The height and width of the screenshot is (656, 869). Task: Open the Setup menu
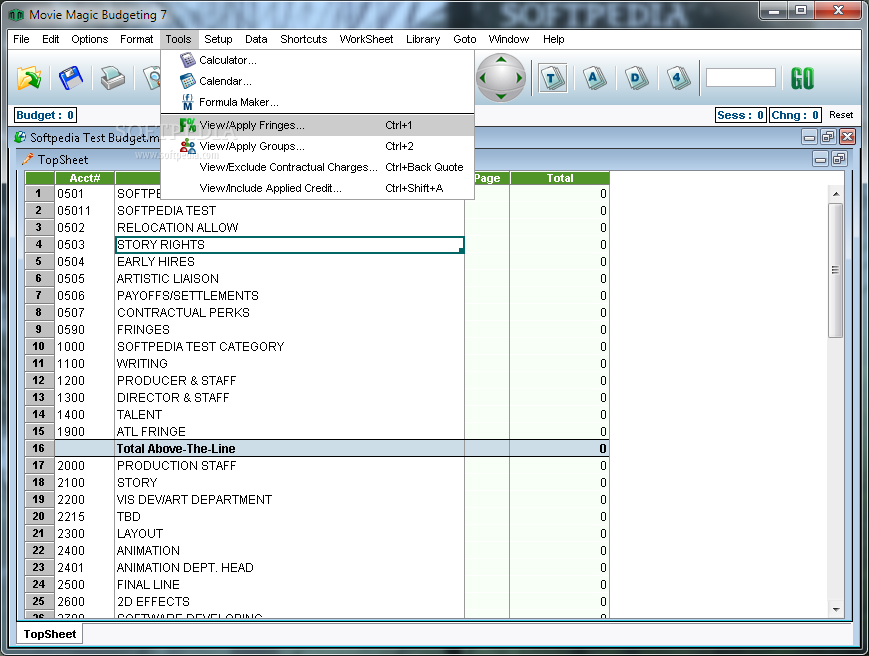(218, 39)
